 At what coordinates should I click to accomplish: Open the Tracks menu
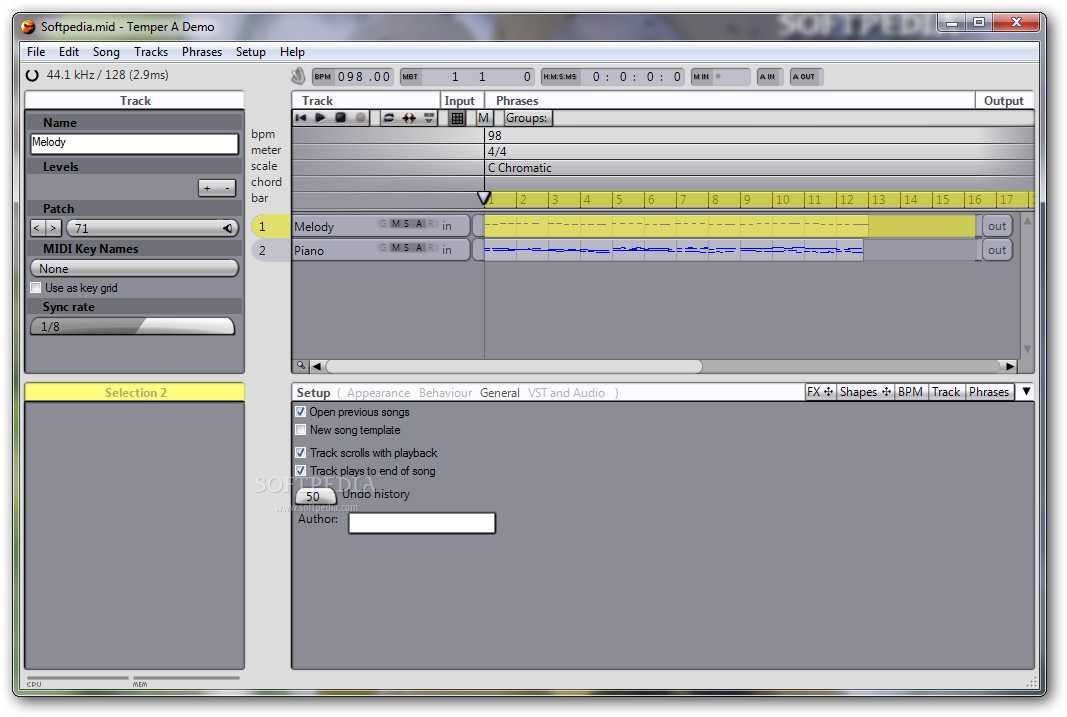click(151, 52)
